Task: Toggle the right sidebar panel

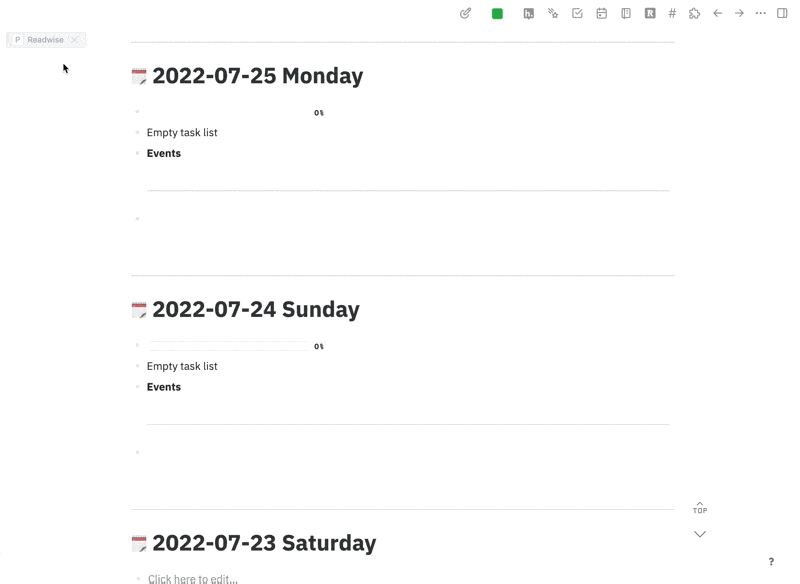Action: click(782, 13)
